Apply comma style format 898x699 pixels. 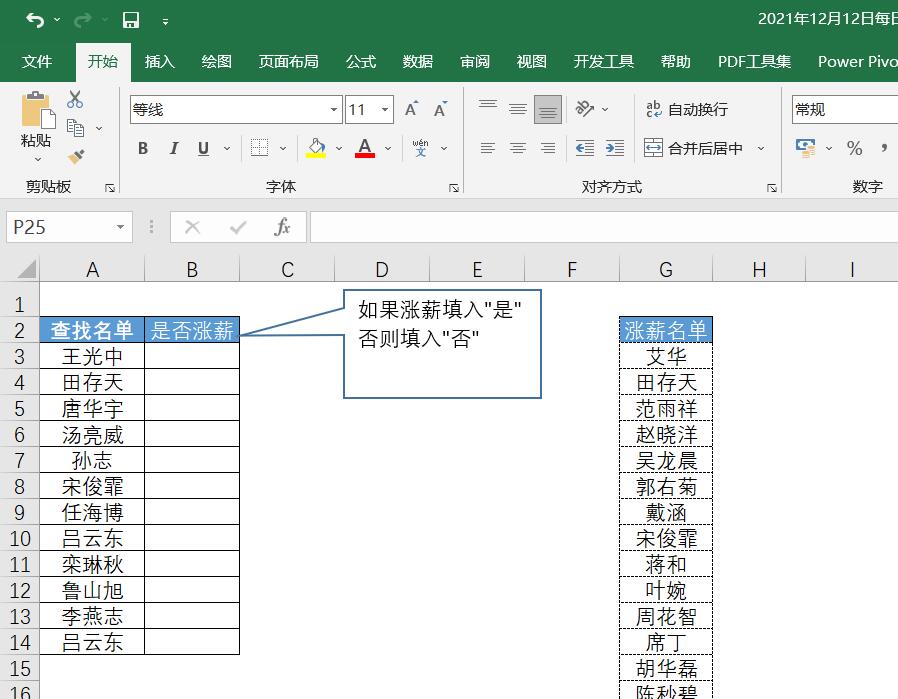pyautogui.click(x=884, y=148)
